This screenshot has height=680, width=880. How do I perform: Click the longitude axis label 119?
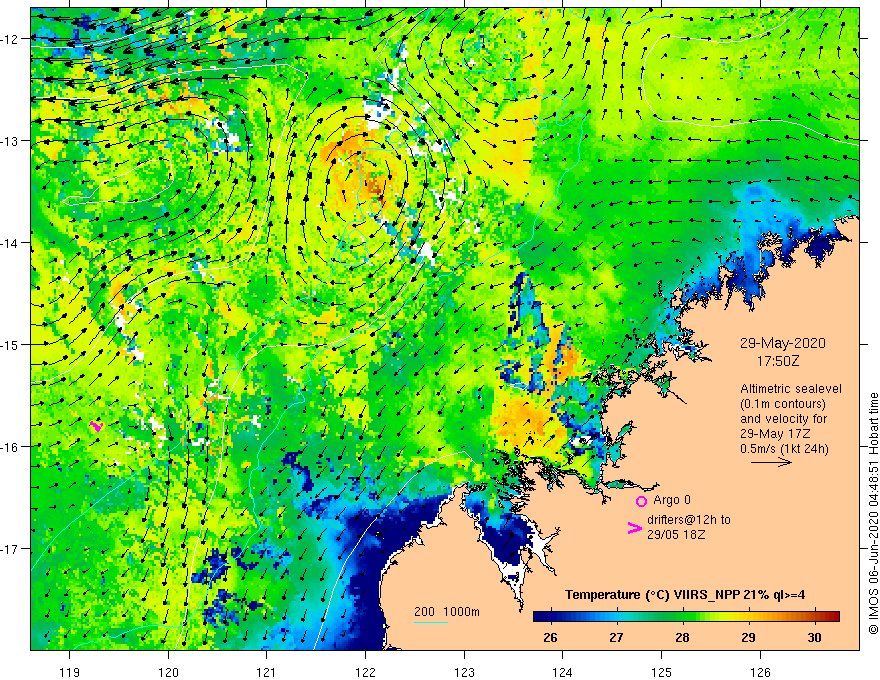click(x=70, y=672)
